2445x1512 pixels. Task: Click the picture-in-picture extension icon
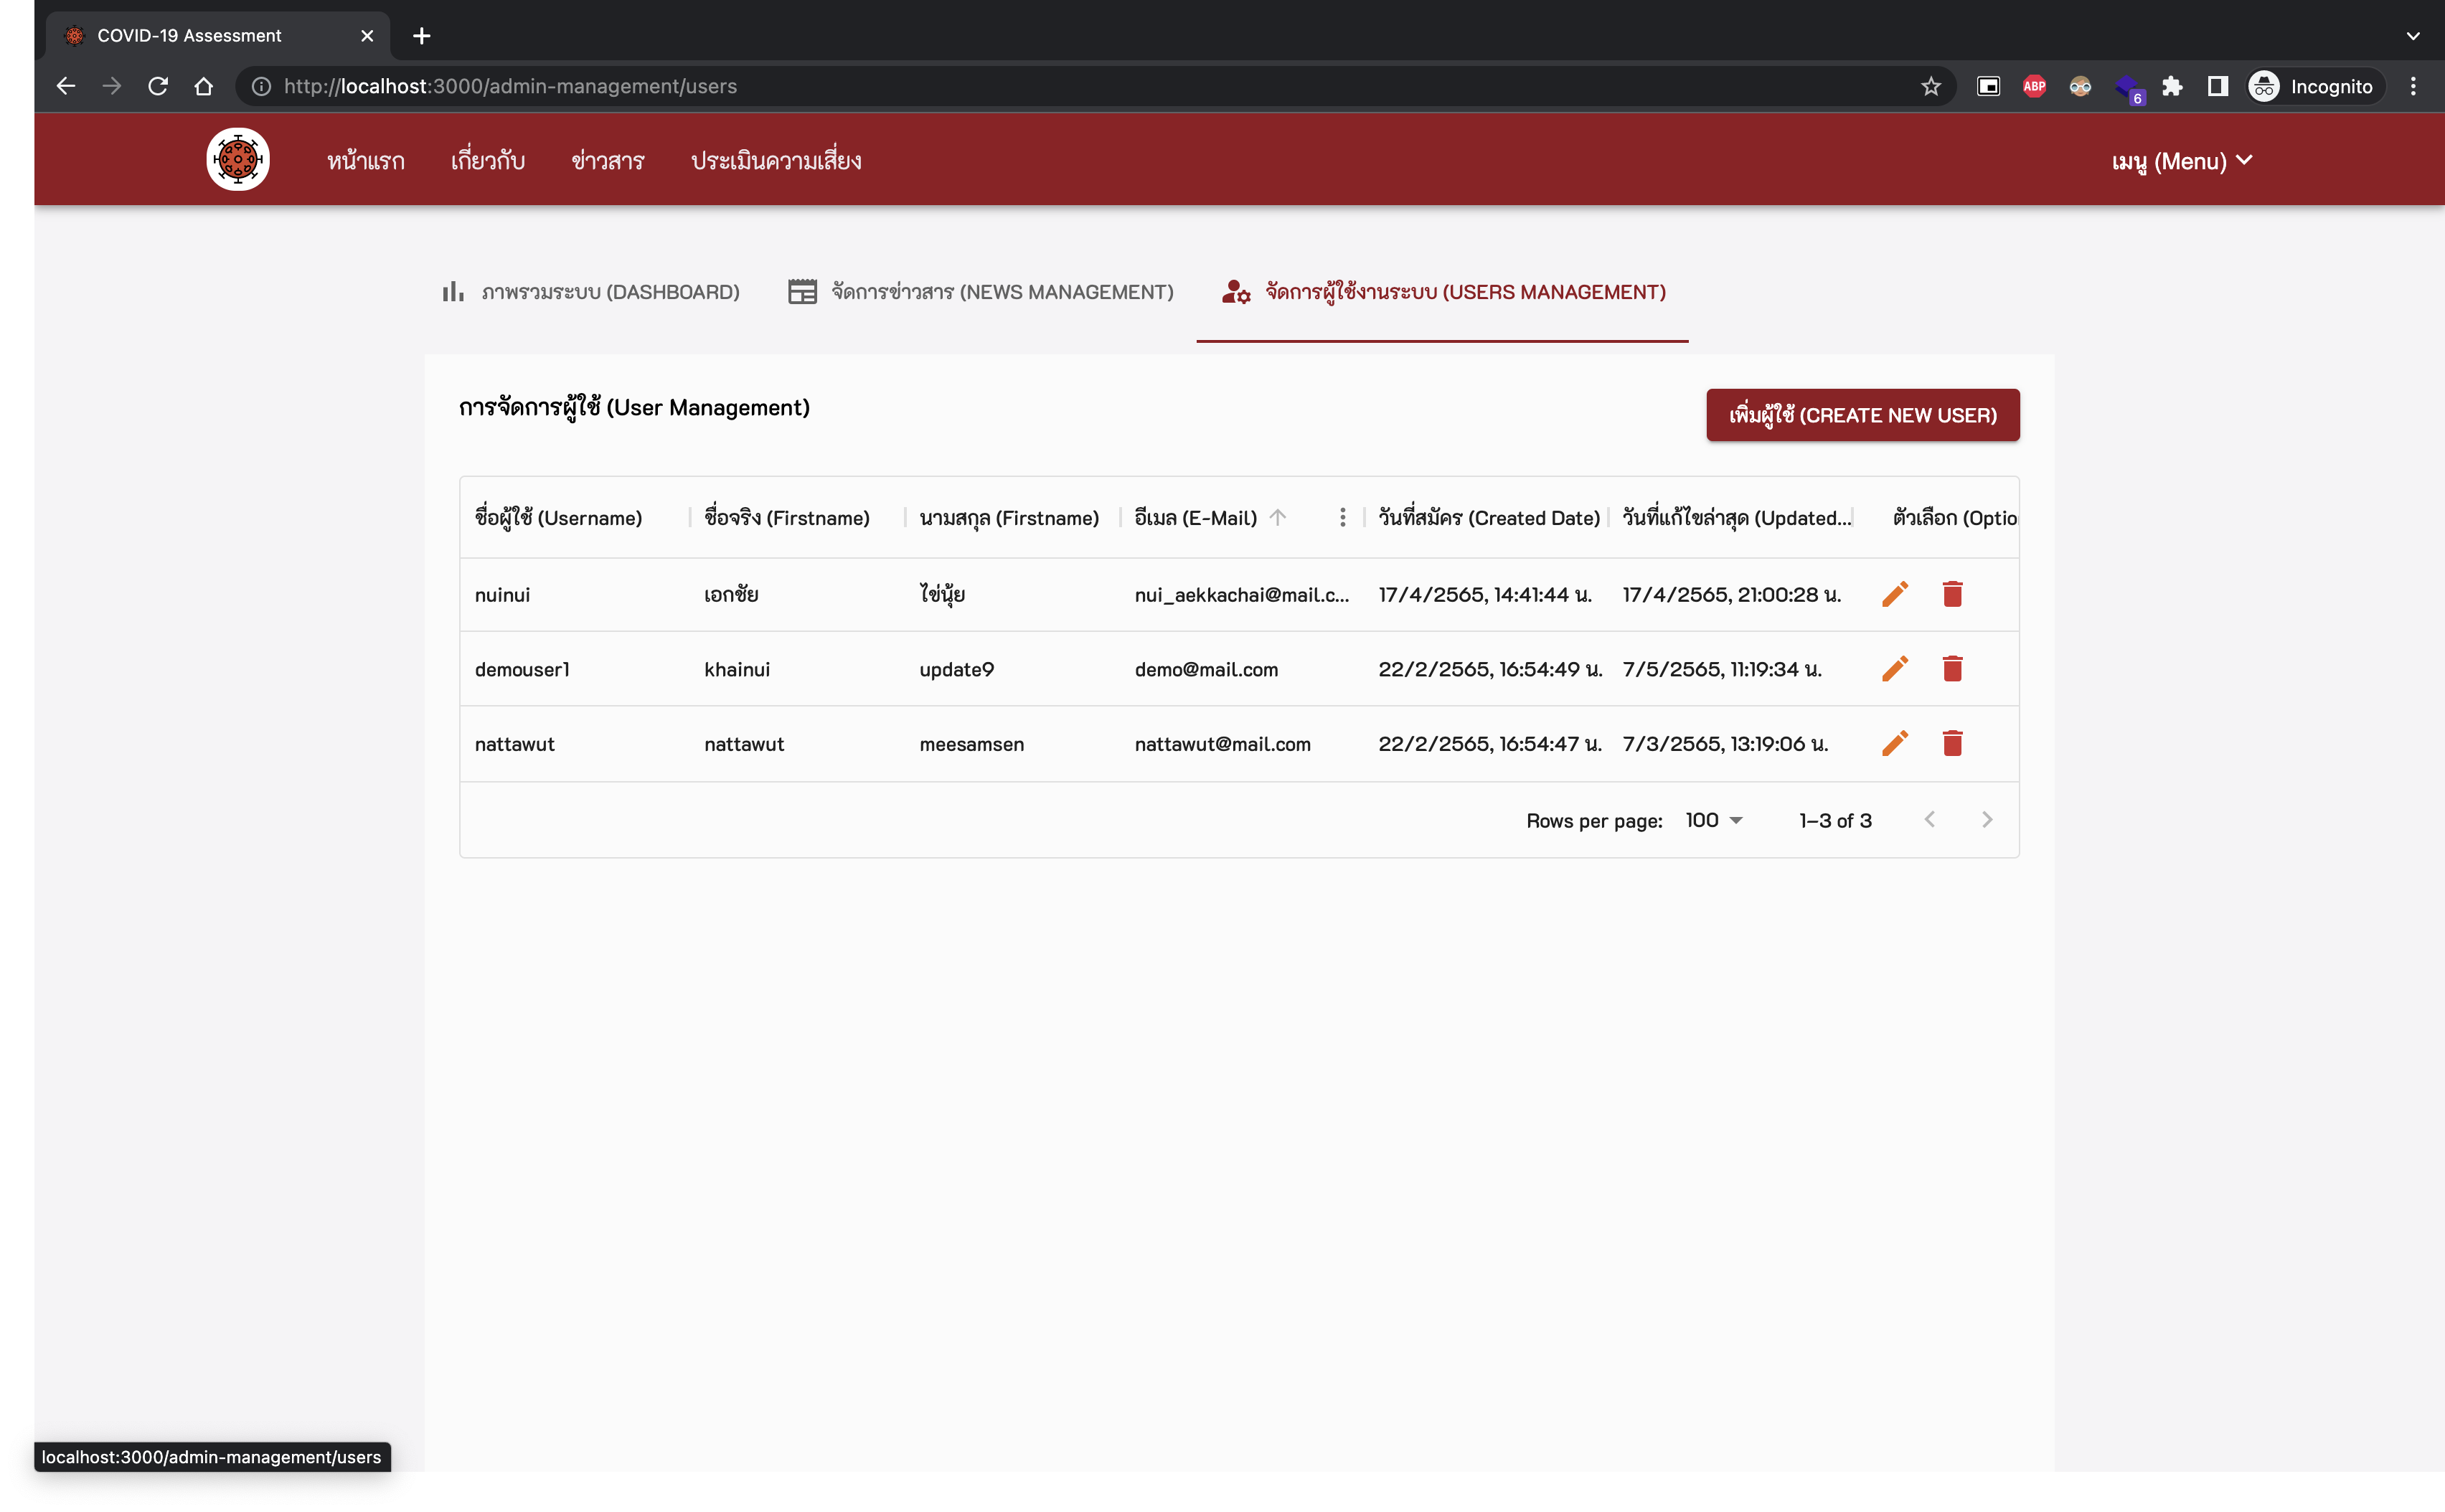tap(1988, 86)
